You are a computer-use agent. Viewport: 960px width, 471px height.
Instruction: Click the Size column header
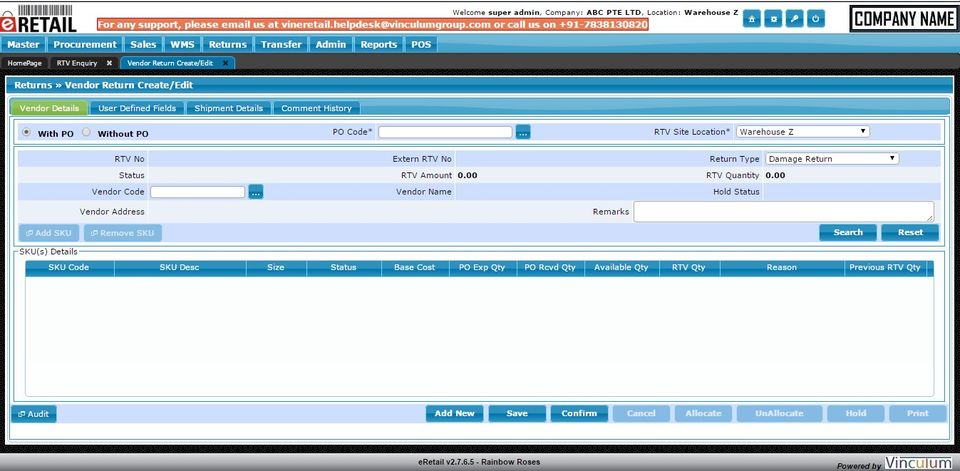[x=276, y=268]
